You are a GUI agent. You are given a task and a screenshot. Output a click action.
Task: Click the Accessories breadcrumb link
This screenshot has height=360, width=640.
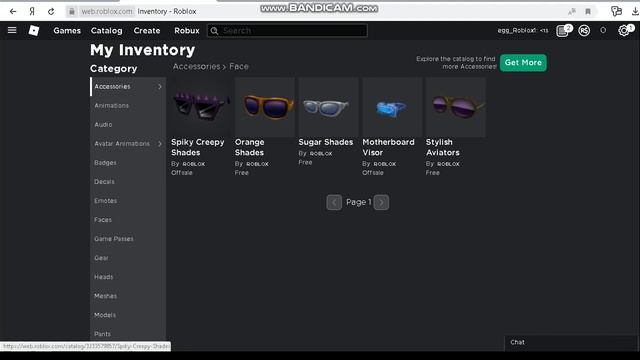click(x=196, y=67)
